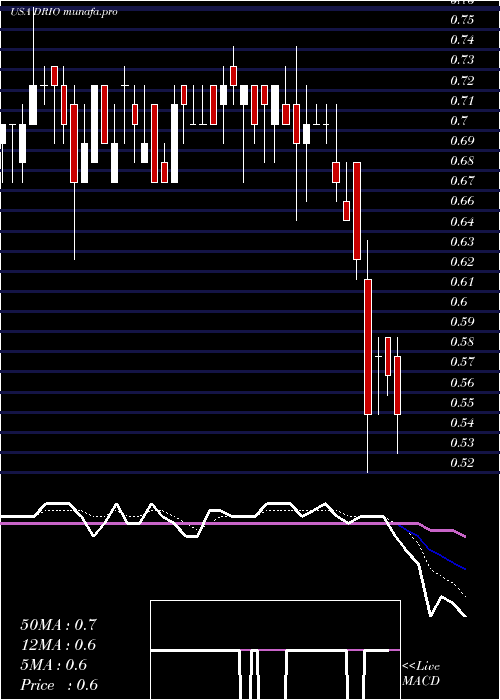Click the 0.72 price axis label
The image size is (500, 700).
point(462,80)
